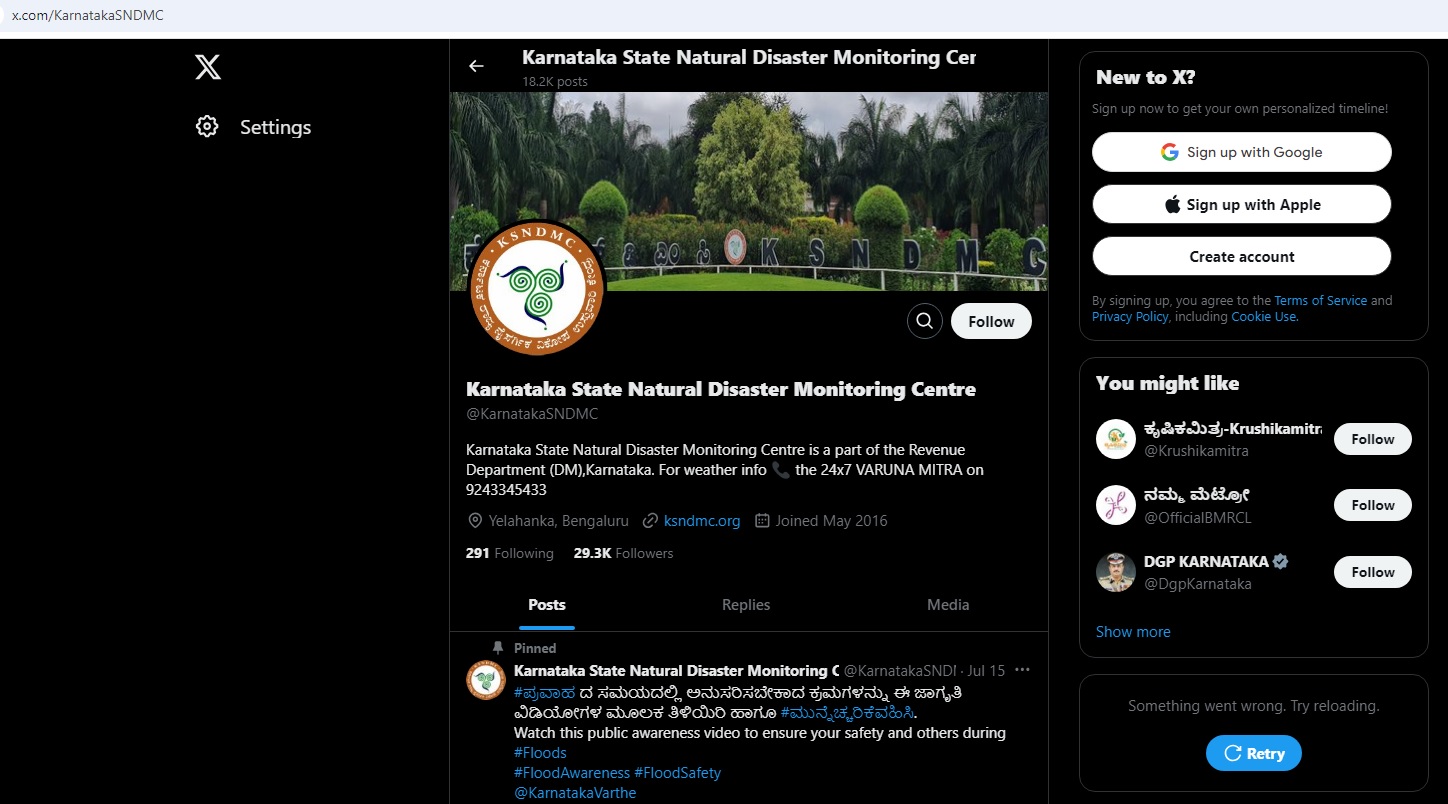This screenshot has height=804, width=1448.
Task: Click DGP KARNATAKA verified badge
Action: [x=1281, y=561]
